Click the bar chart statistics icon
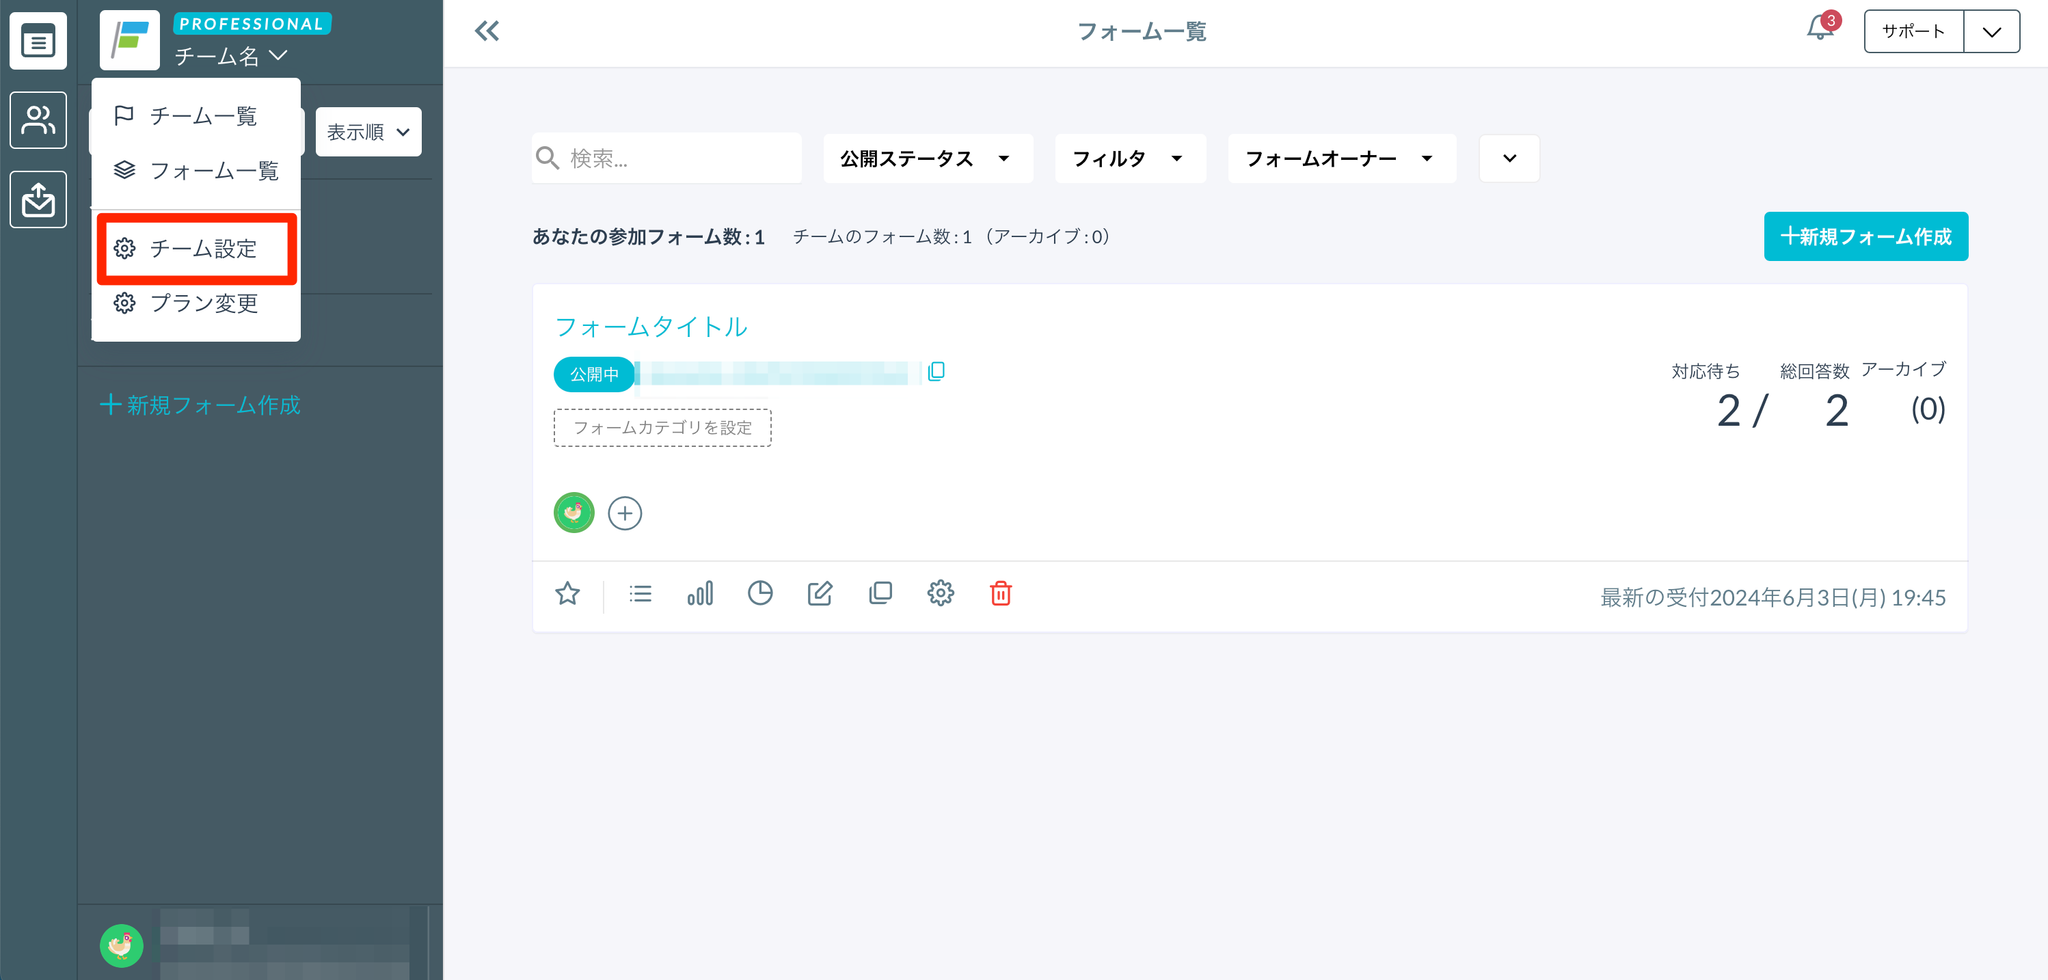Screen dimensions: 2048x980 pos(700,594)
